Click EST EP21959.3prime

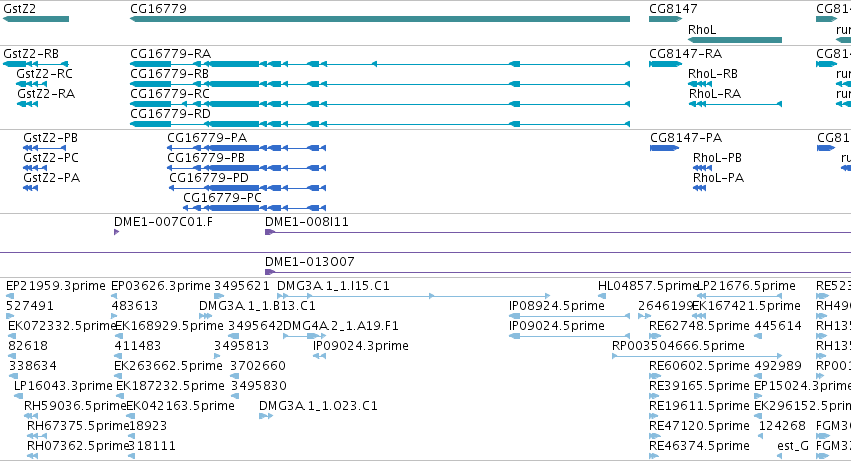pyautogui.click(x=10, y=296)
